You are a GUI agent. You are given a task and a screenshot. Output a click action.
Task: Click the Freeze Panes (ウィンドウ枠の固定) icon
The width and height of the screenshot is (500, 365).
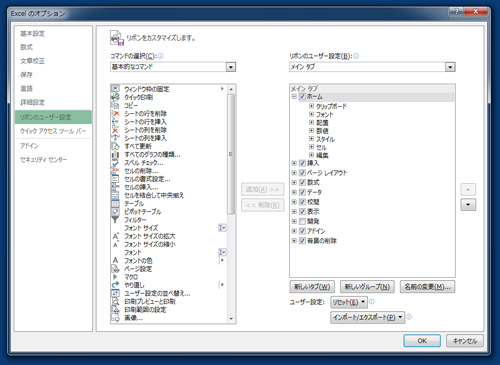pos(115,89)
